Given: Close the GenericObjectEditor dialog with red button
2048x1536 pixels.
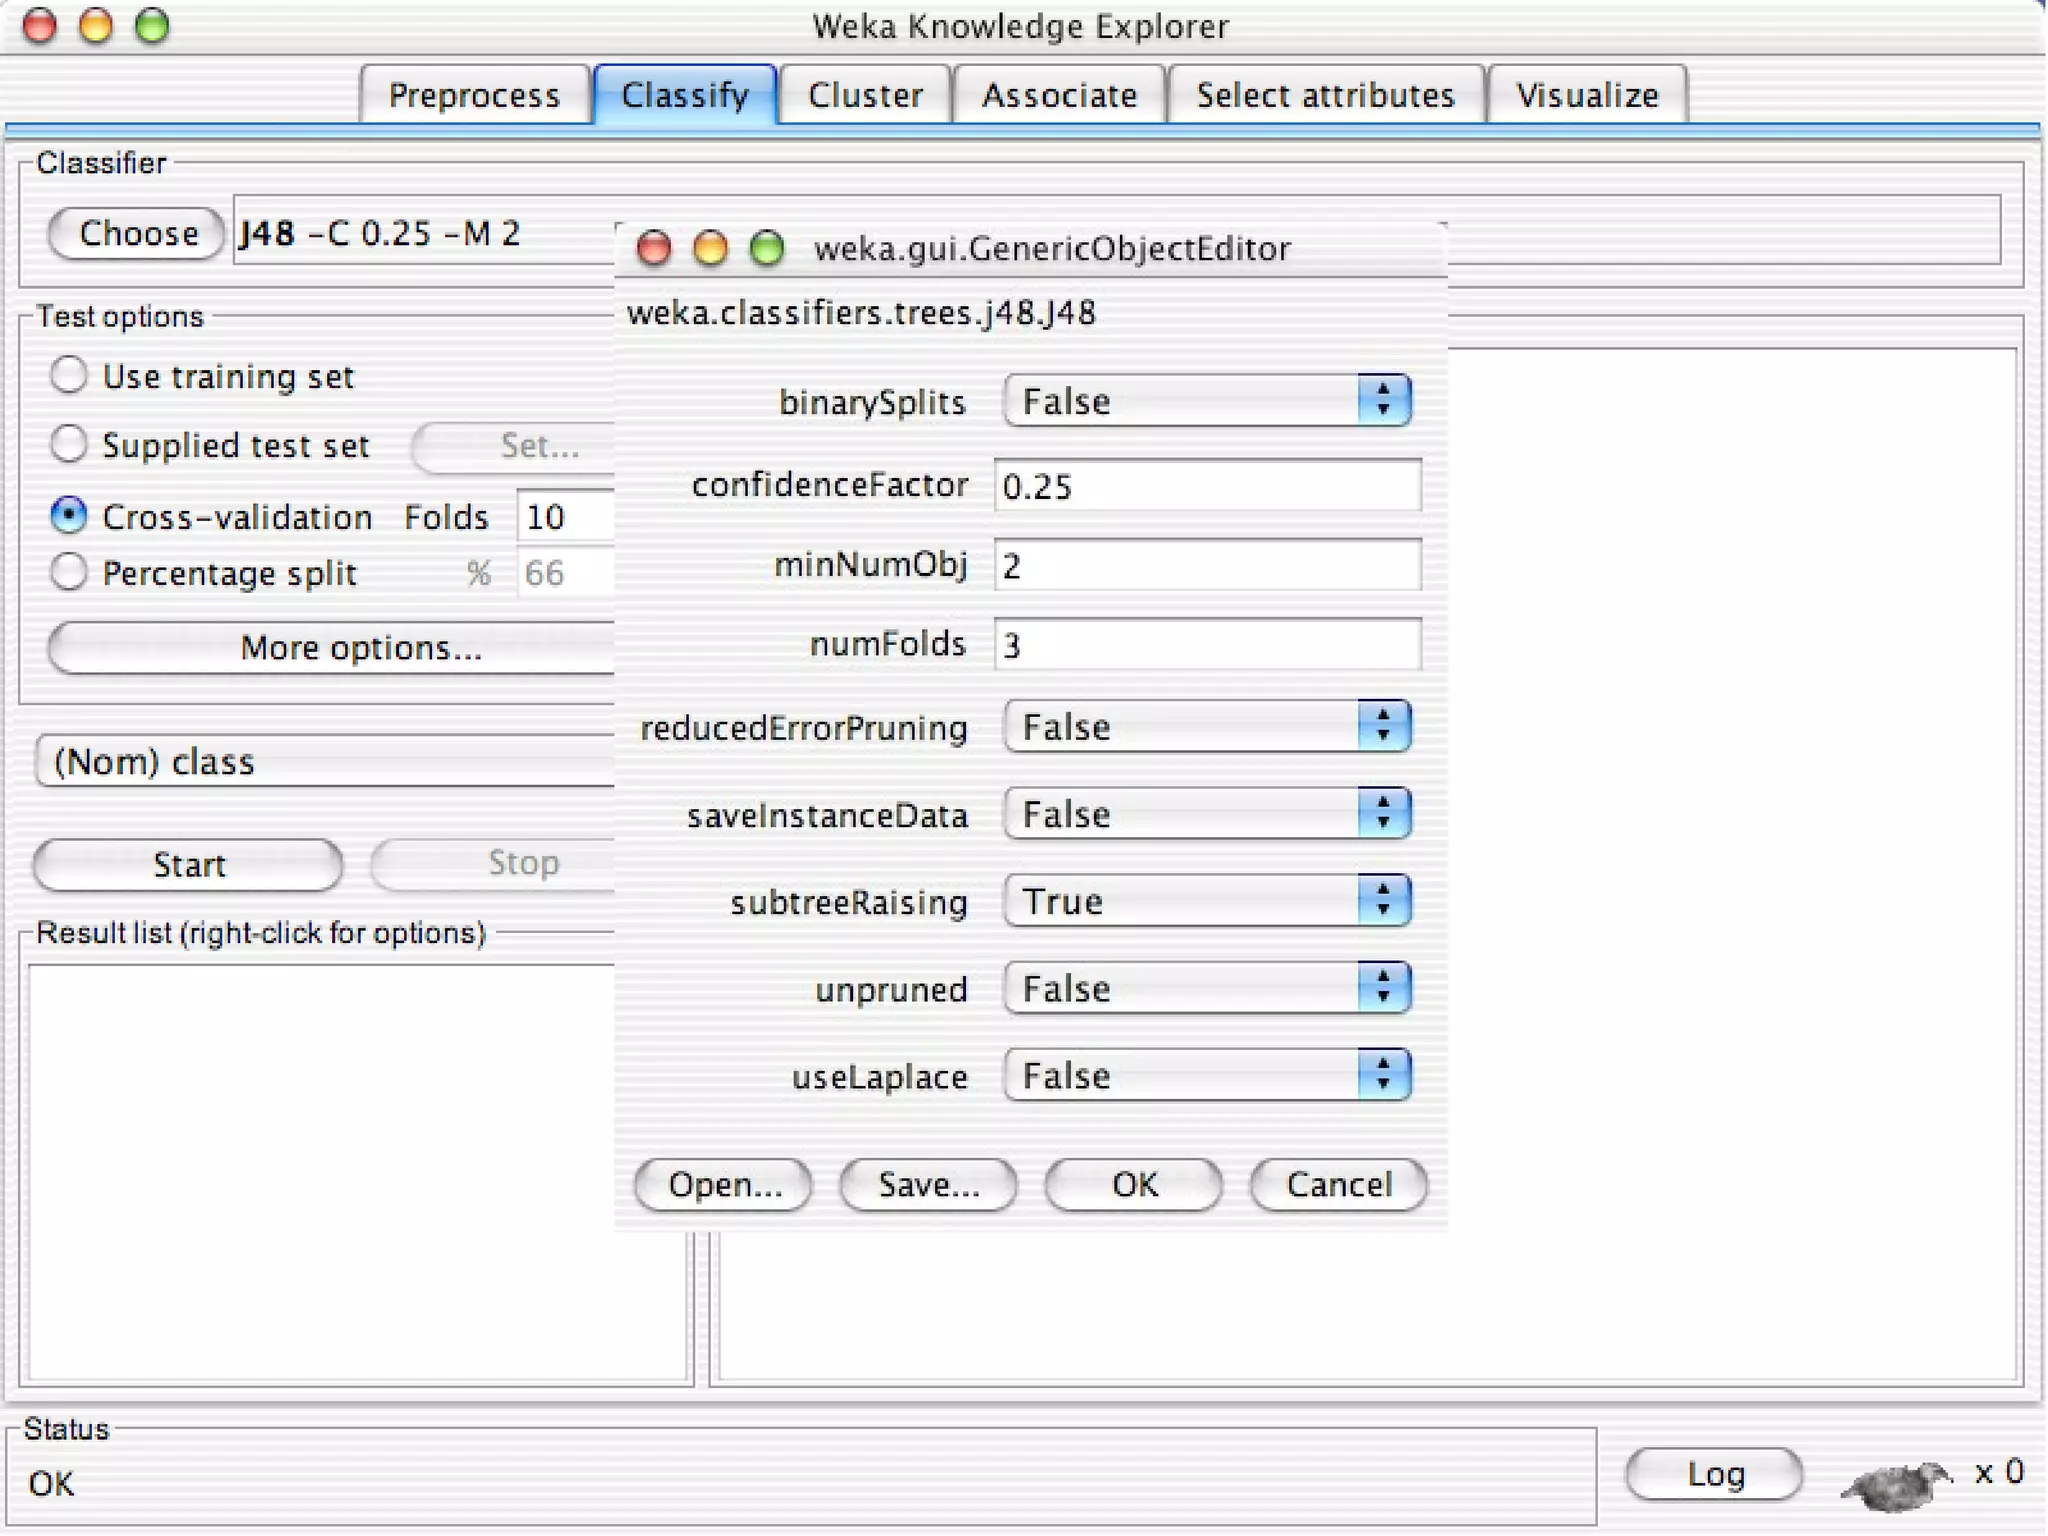Looking at the screenshot, I should coord(654,248).
